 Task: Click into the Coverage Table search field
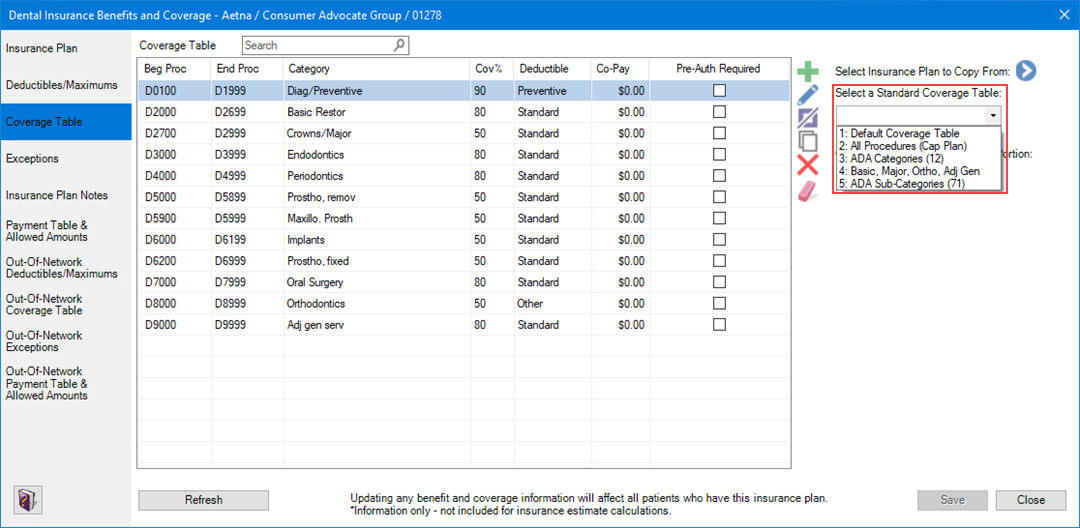pyautogui.click(x=316, y=45)
